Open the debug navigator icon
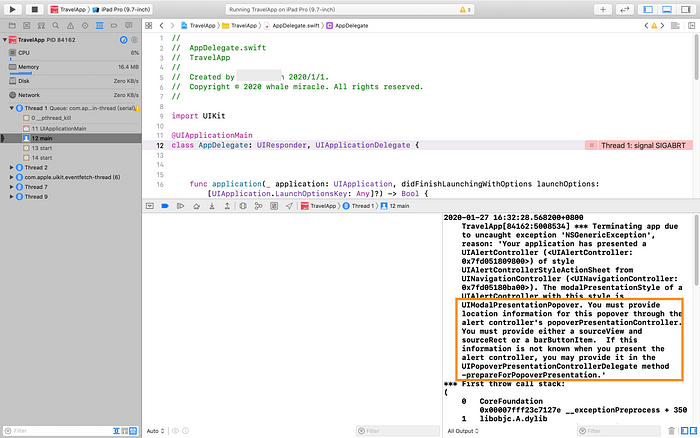The image size is (700, 438). click(100, 25)
